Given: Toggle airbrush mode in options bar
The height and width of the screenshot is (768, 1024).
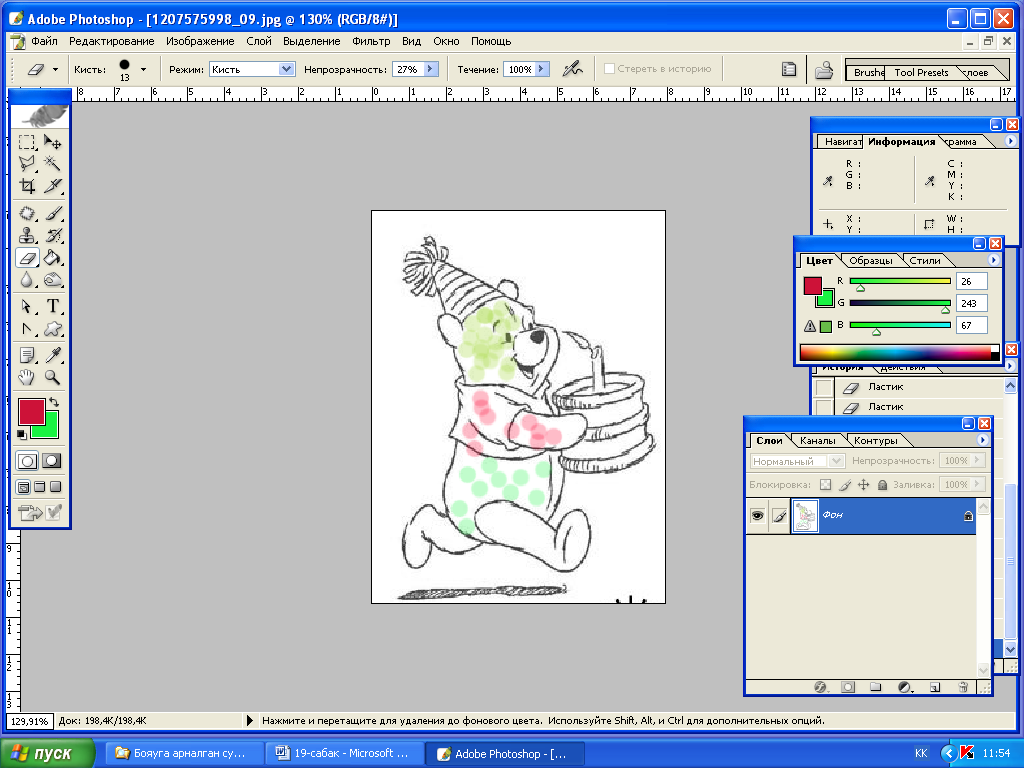Looking at the screenshot, I should coord(573,69).
